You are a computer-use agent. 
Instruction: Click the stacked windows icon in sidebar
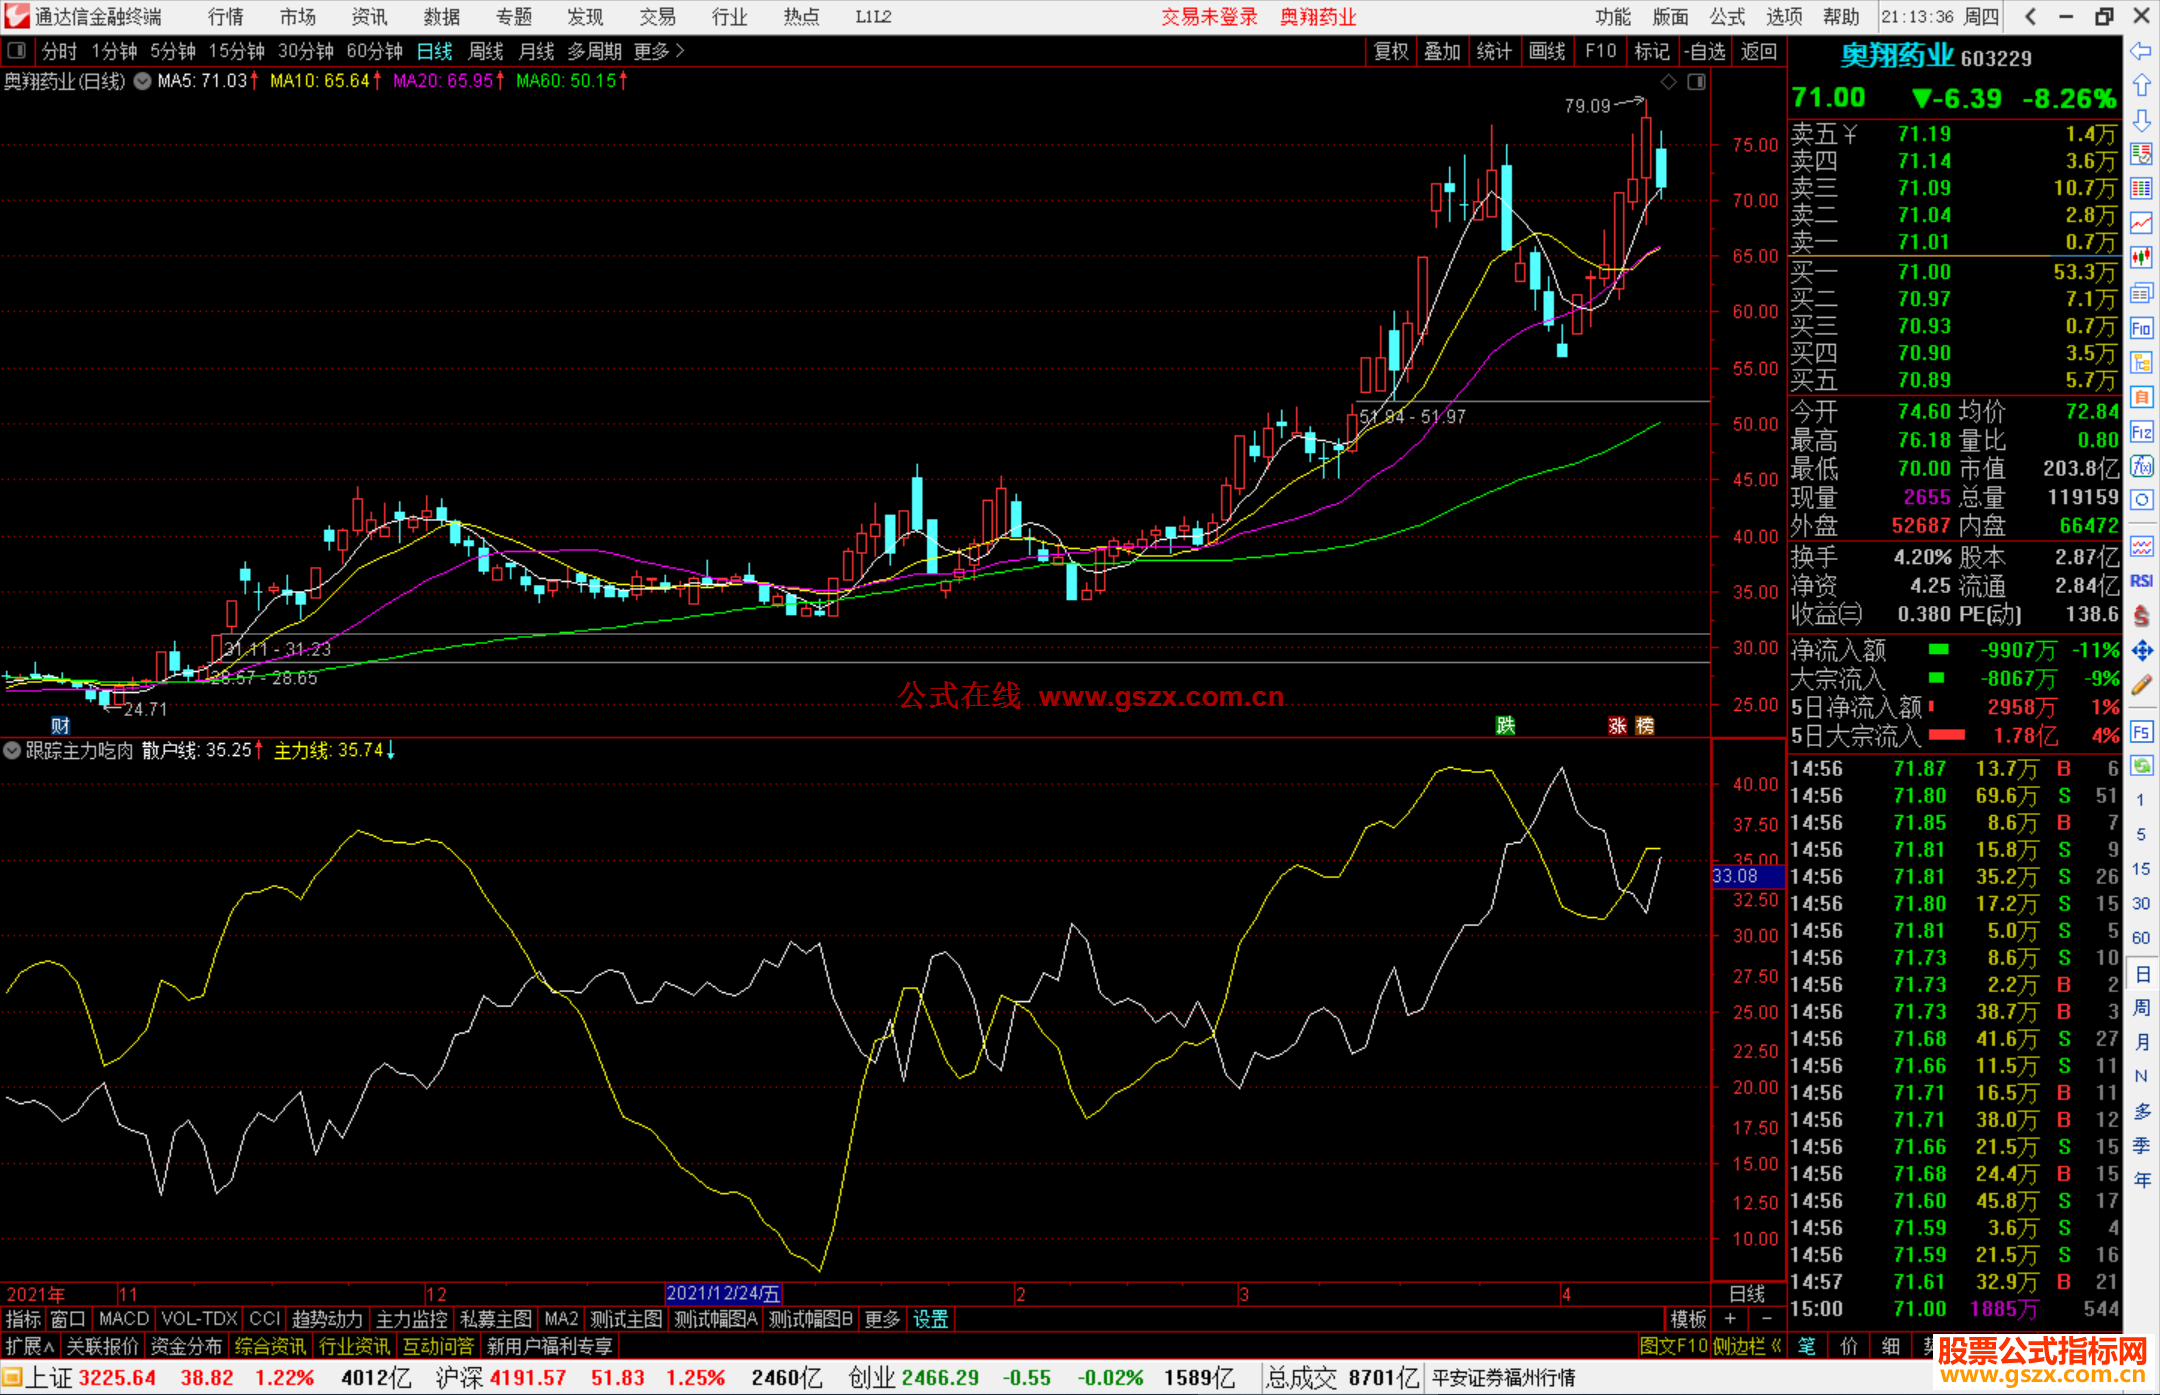(x=2141, y=293)
